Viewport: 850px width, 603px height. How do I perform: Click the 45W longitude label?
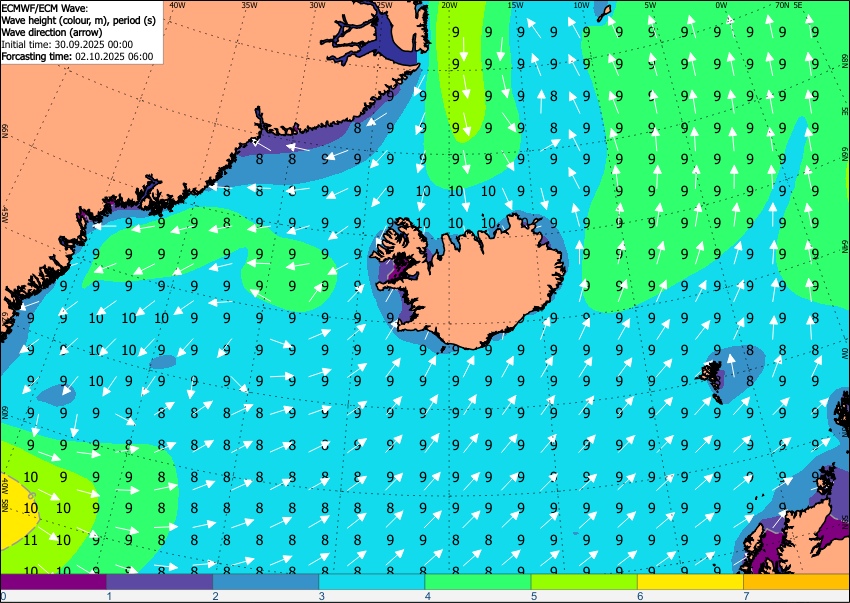click(x=4, y=215)
